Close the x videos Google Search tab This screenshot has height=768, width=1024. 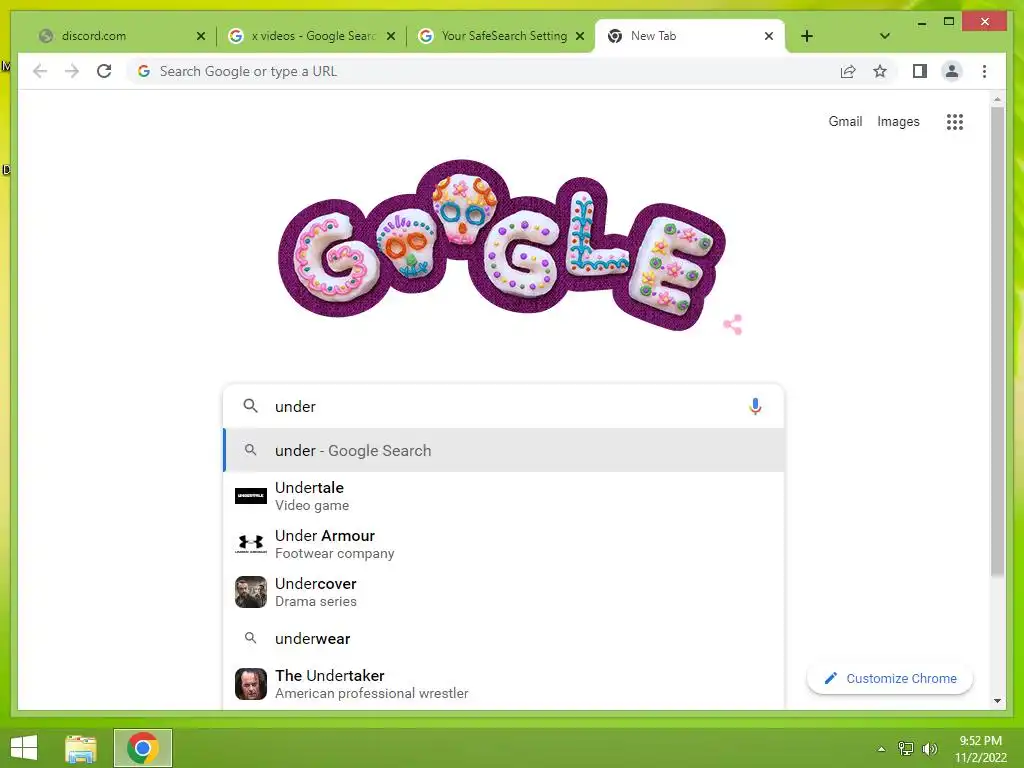tap(391, 36)
